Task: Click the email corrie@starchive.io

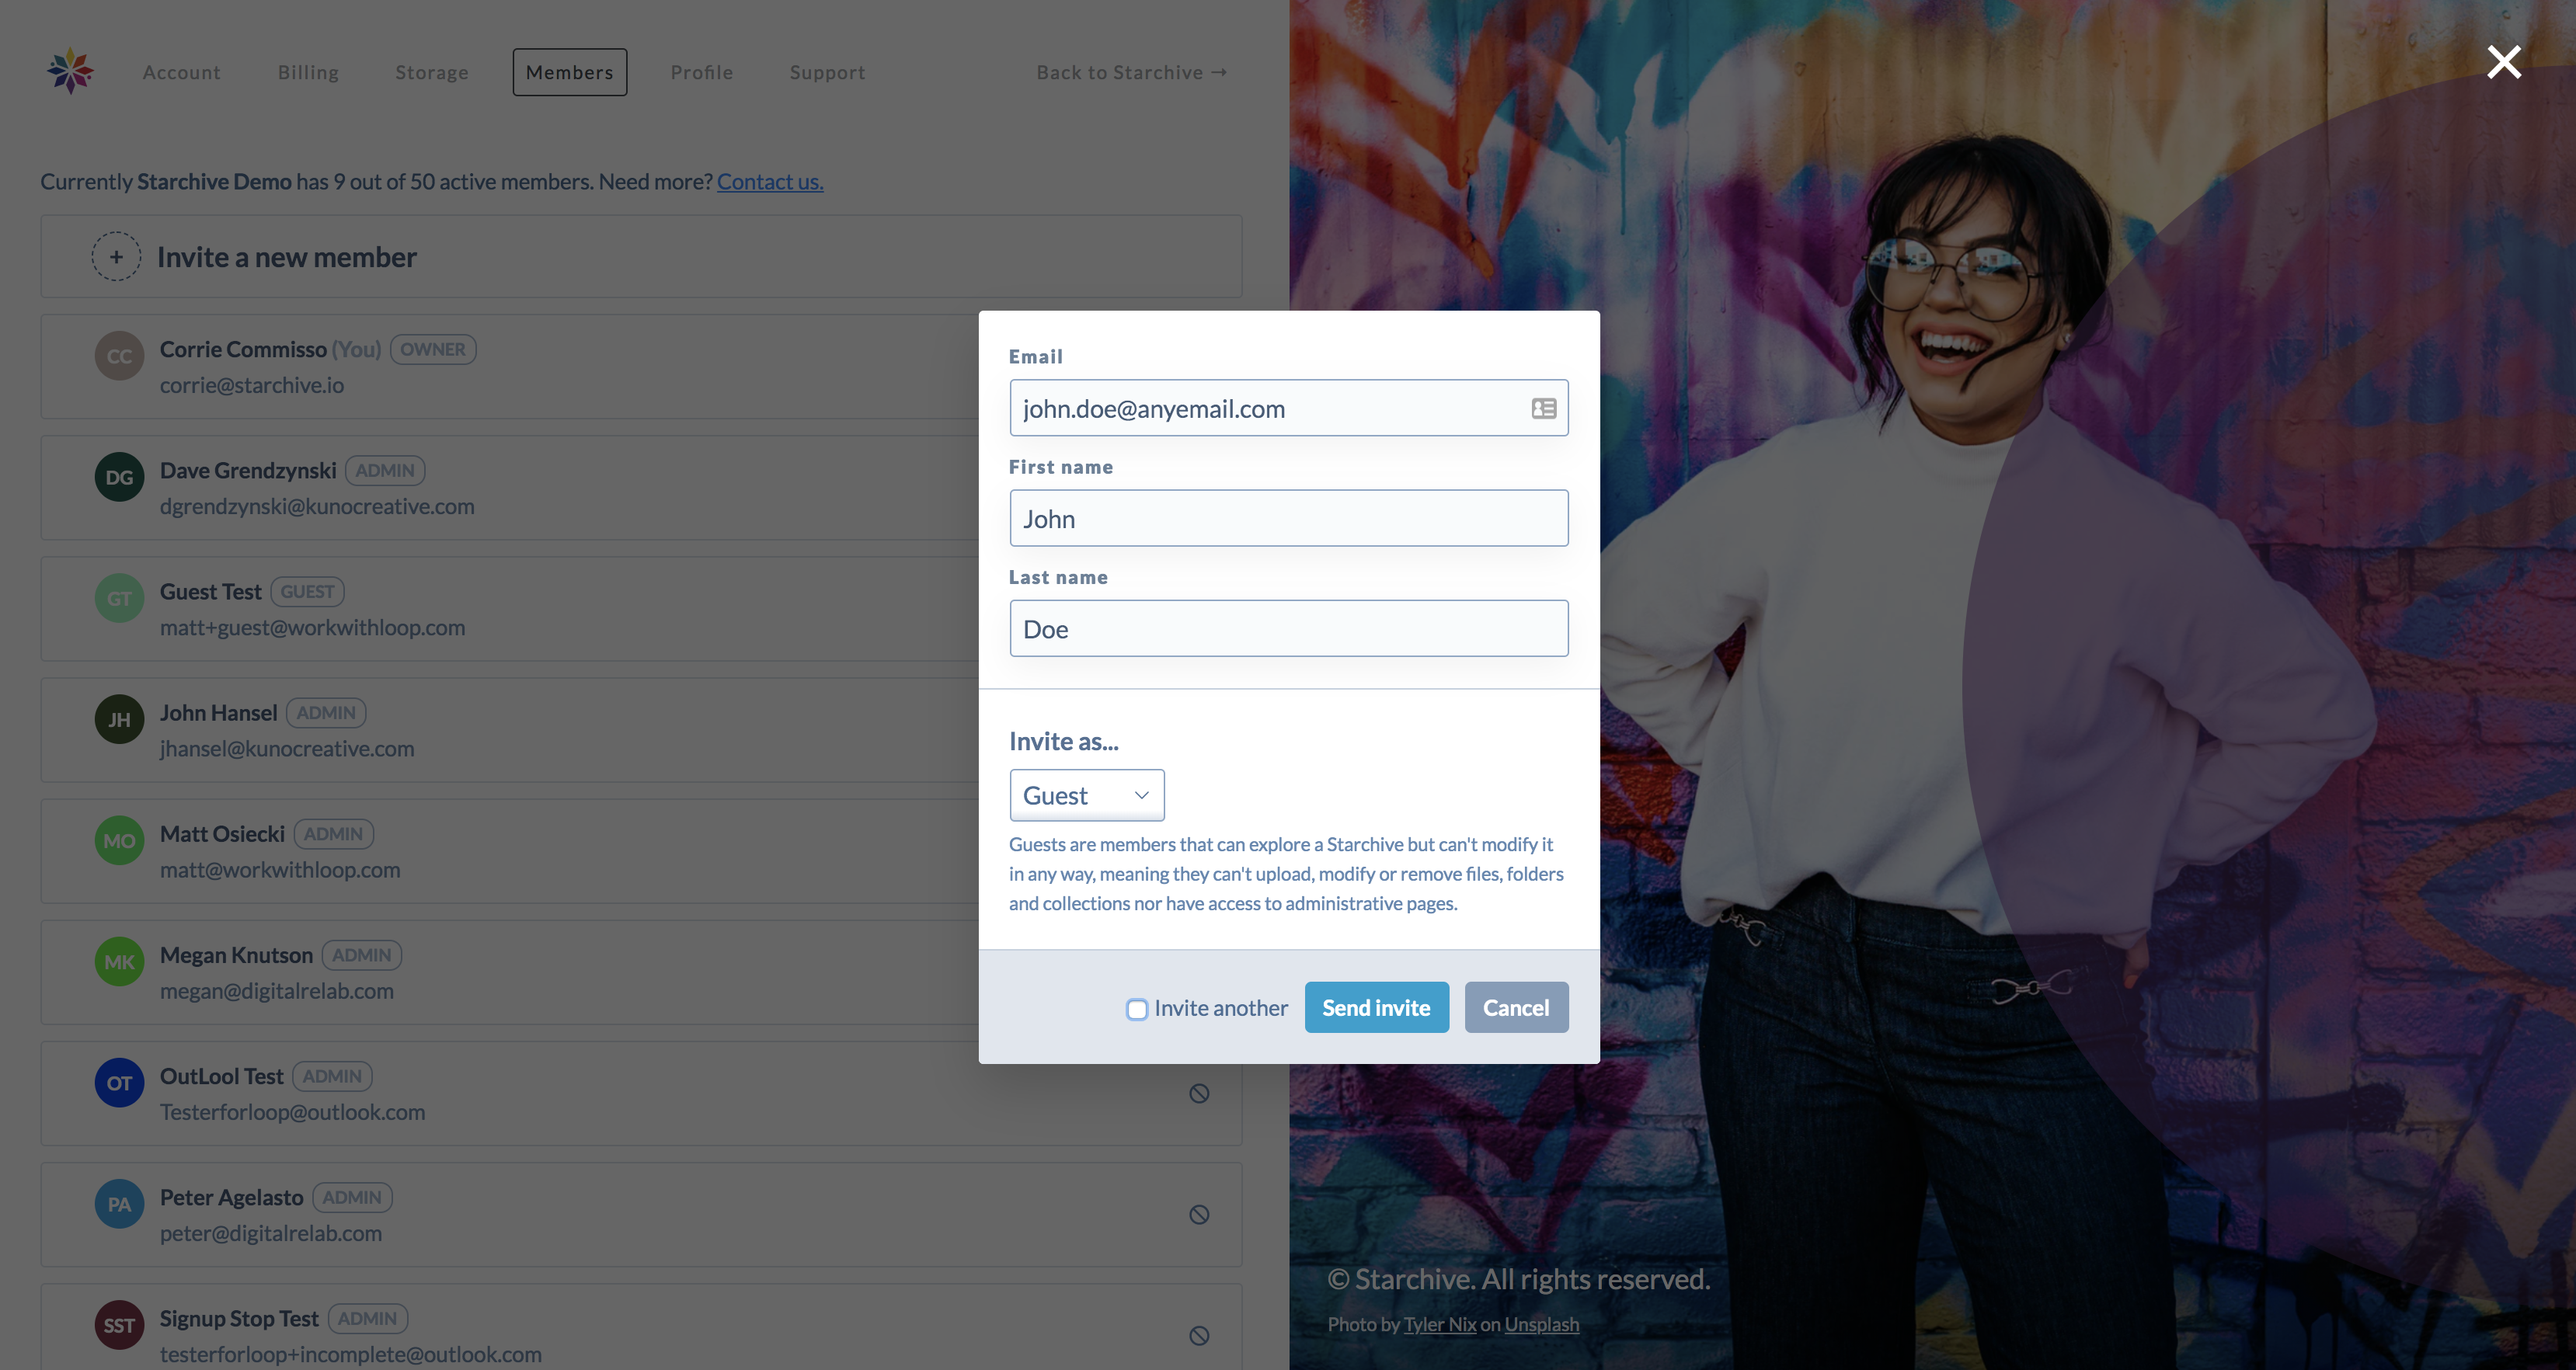Action: click(252, 385)
